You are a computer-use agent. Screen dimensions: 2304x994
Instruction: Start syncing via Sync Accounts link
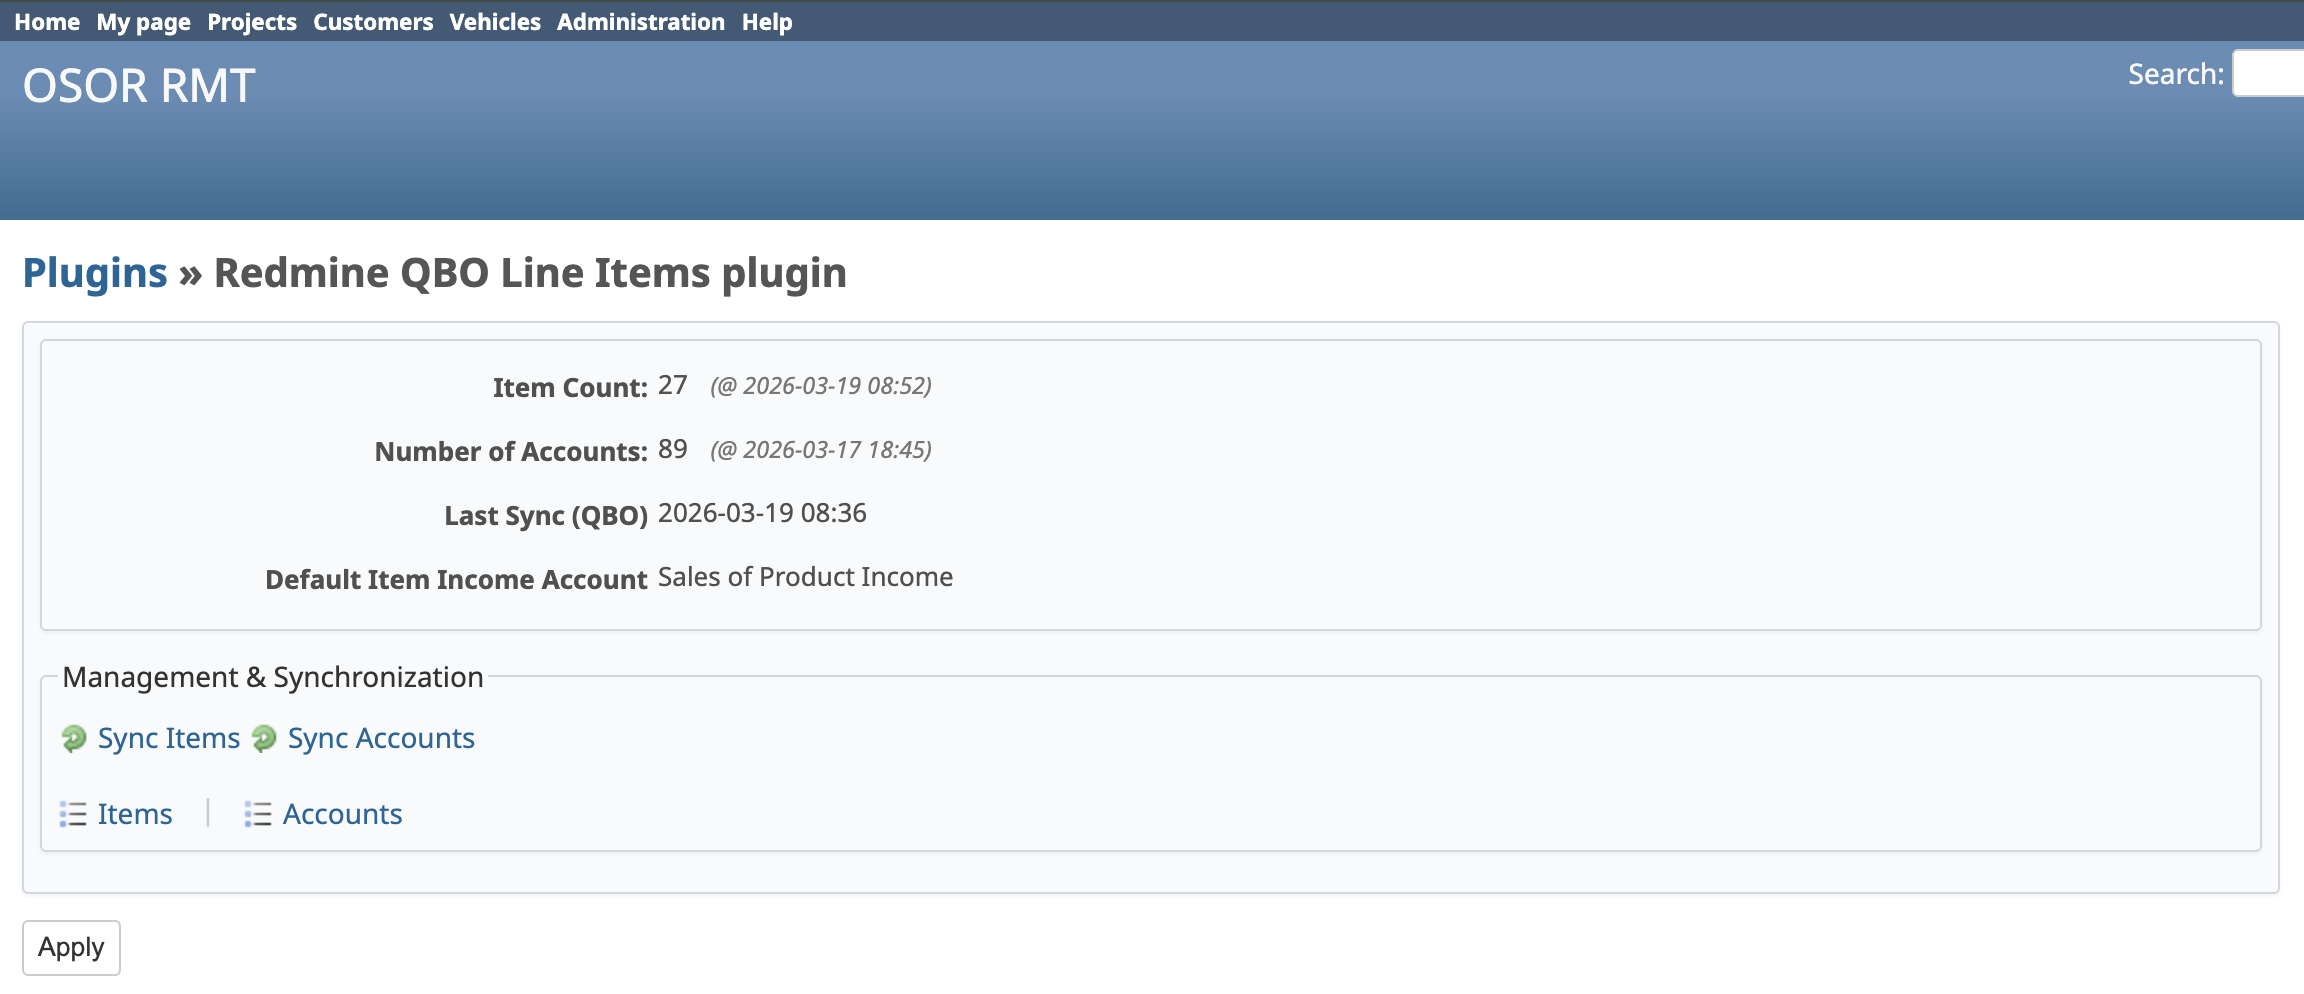click(x=380, y=738)
